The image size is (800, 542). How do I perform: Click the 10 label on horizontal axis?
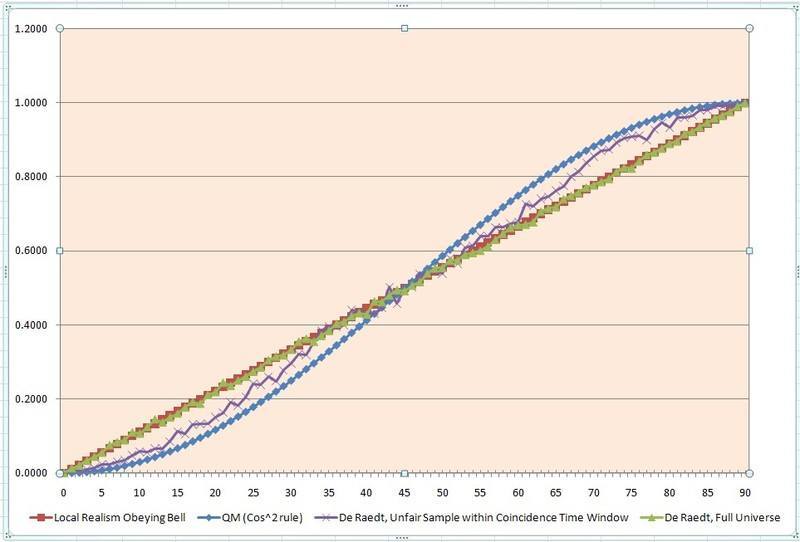tap(139, 493)
